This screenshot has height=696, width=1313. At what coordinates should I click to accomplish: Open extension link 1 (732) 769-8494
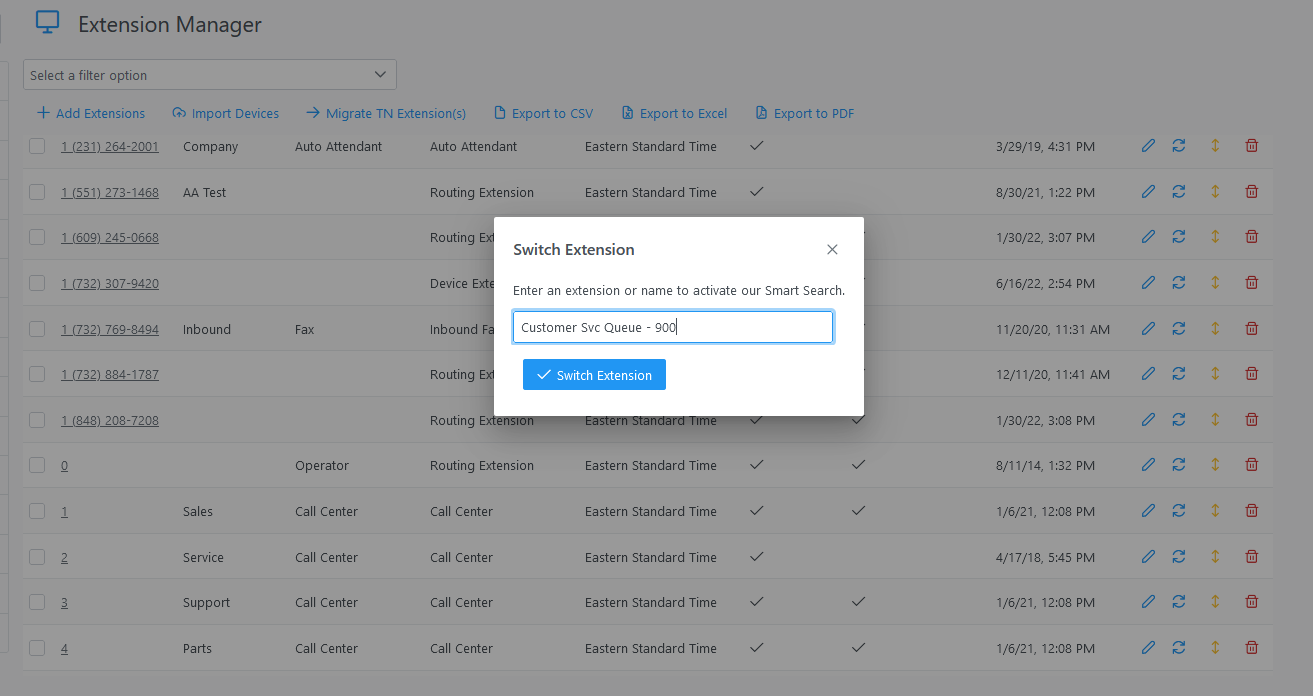(110, 329)
